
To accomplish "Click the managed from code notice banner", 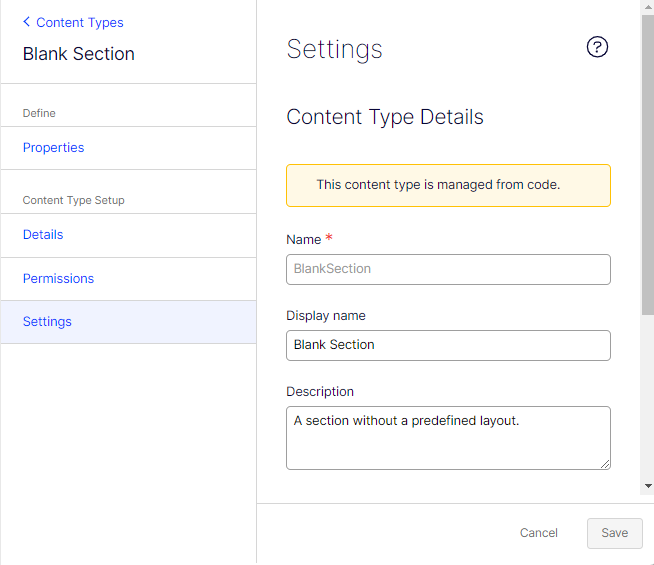I will 448,185.
